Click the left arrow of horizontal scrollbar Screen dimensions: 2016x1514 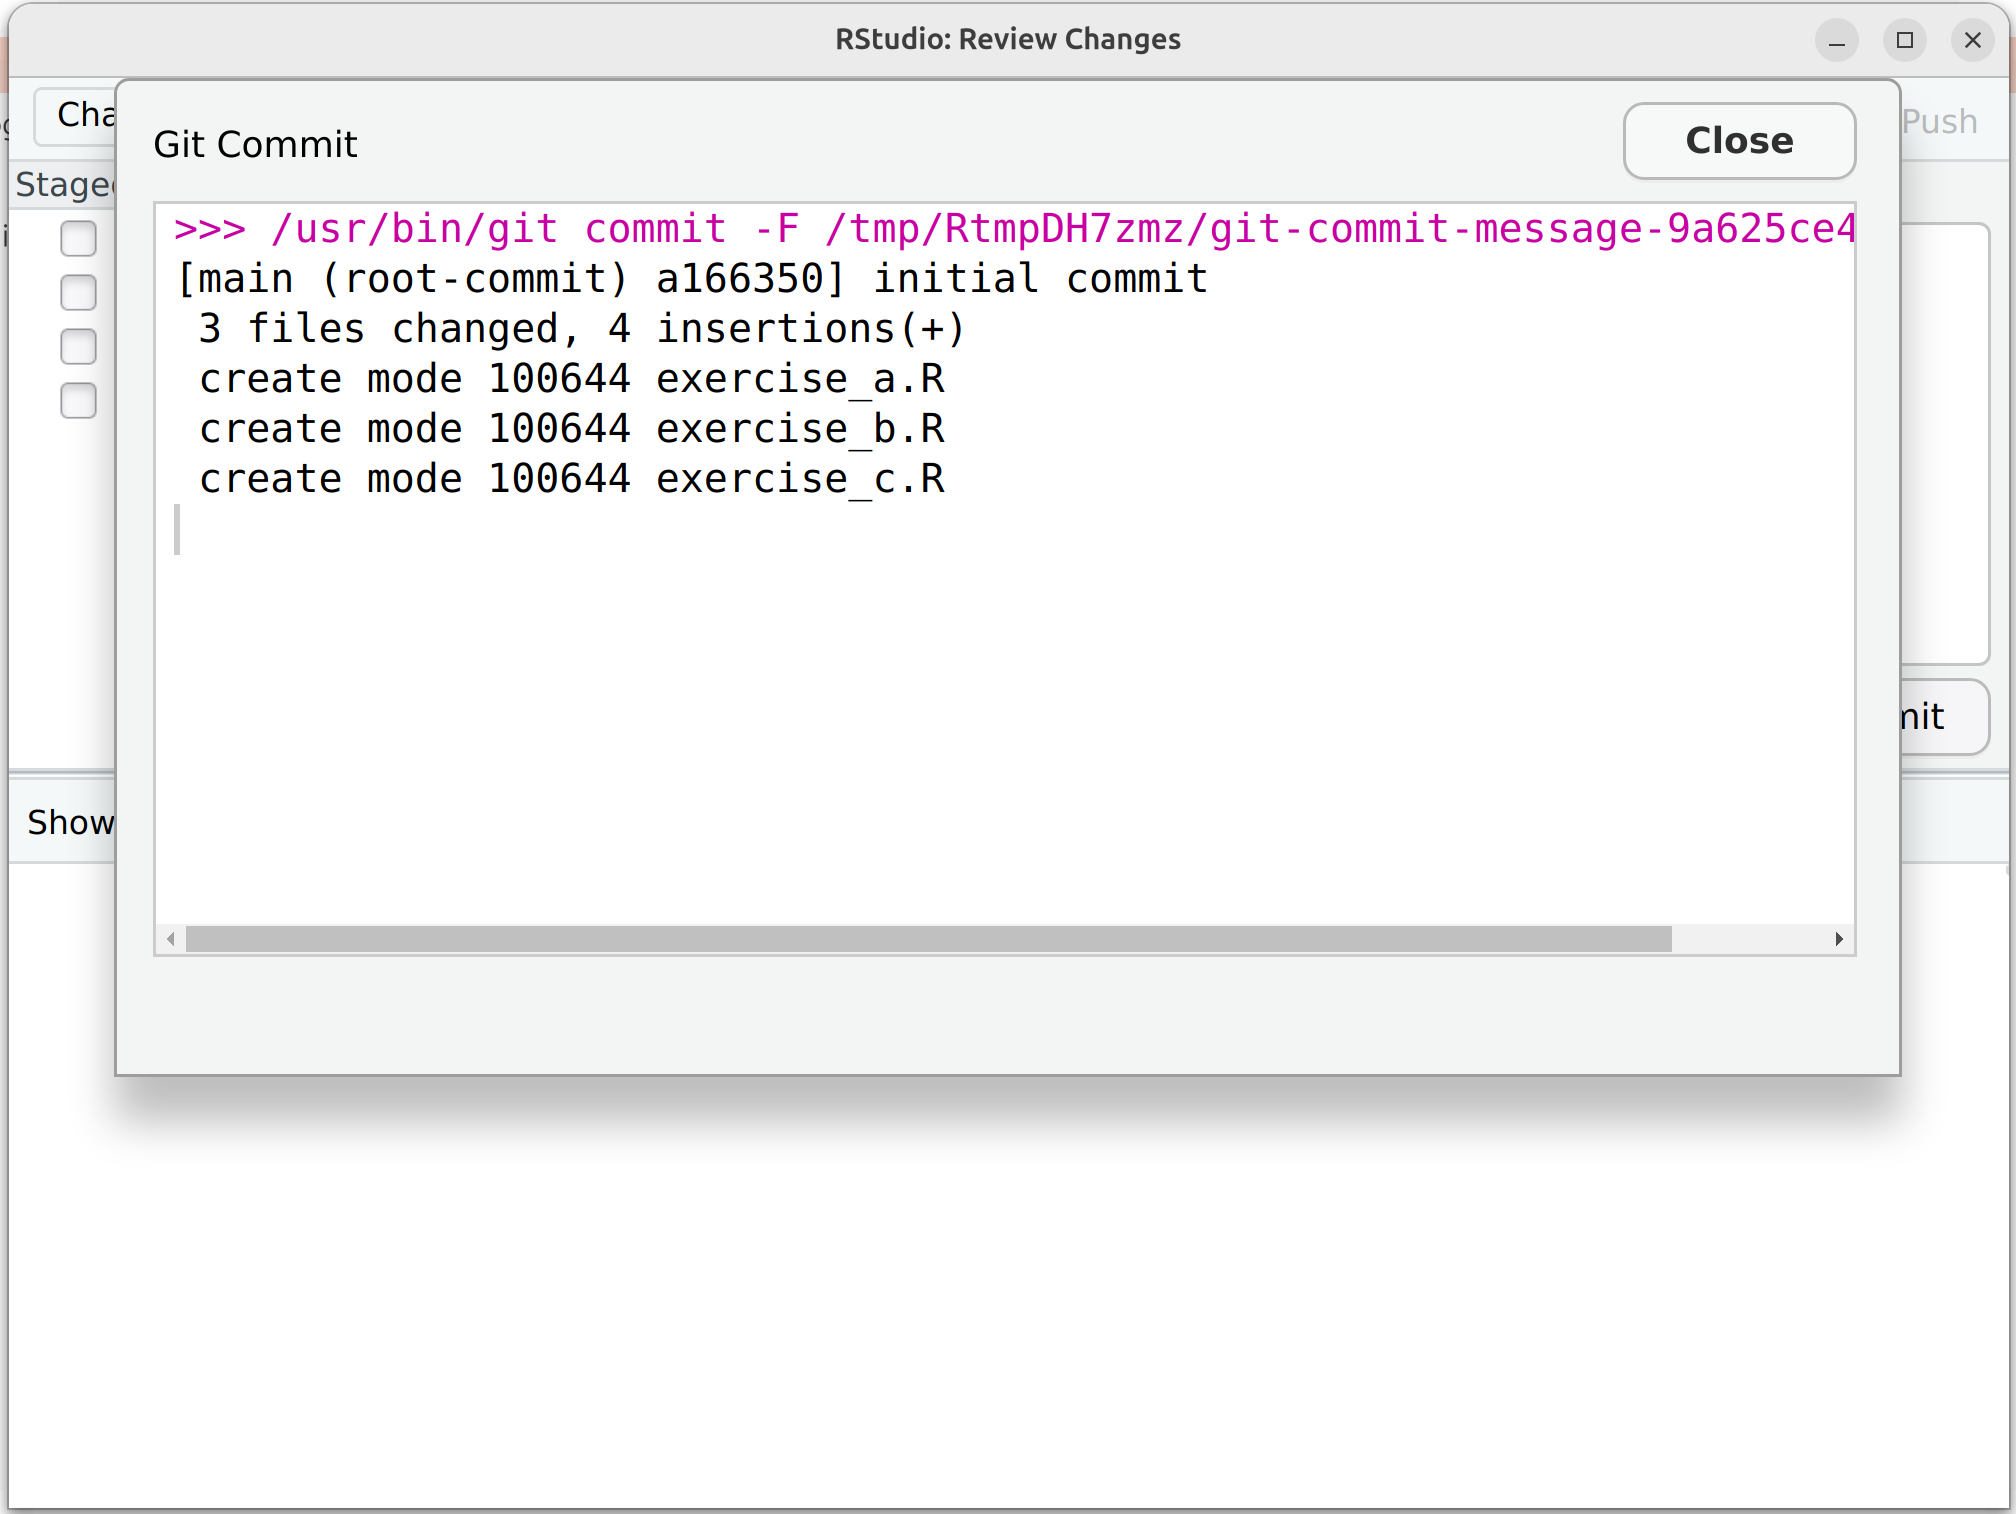[x=171, y=939]
